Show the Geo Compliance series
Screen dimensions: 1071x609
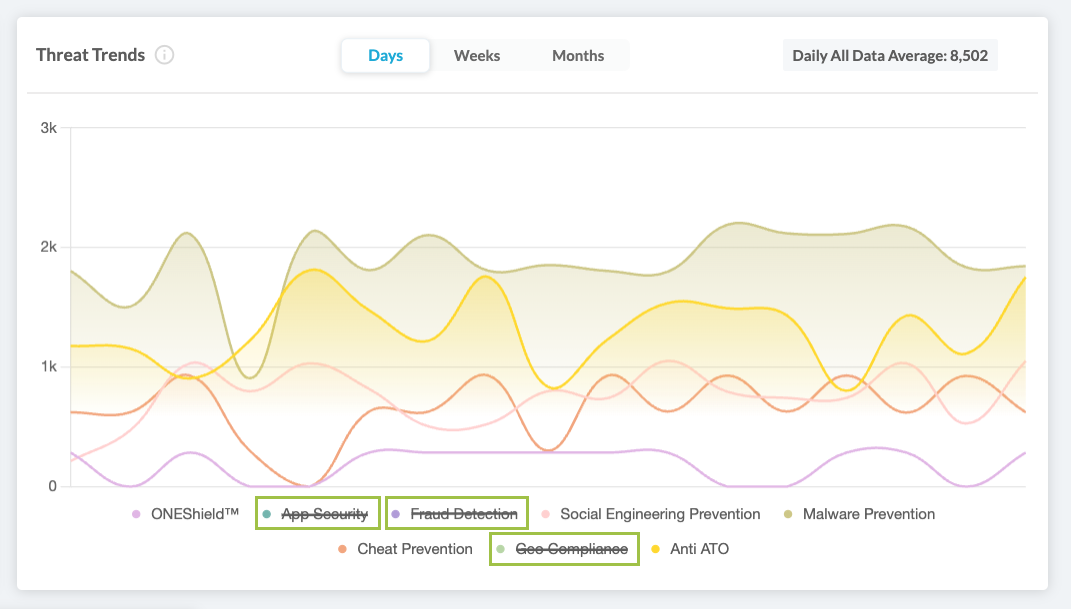[x=571, y=549]
